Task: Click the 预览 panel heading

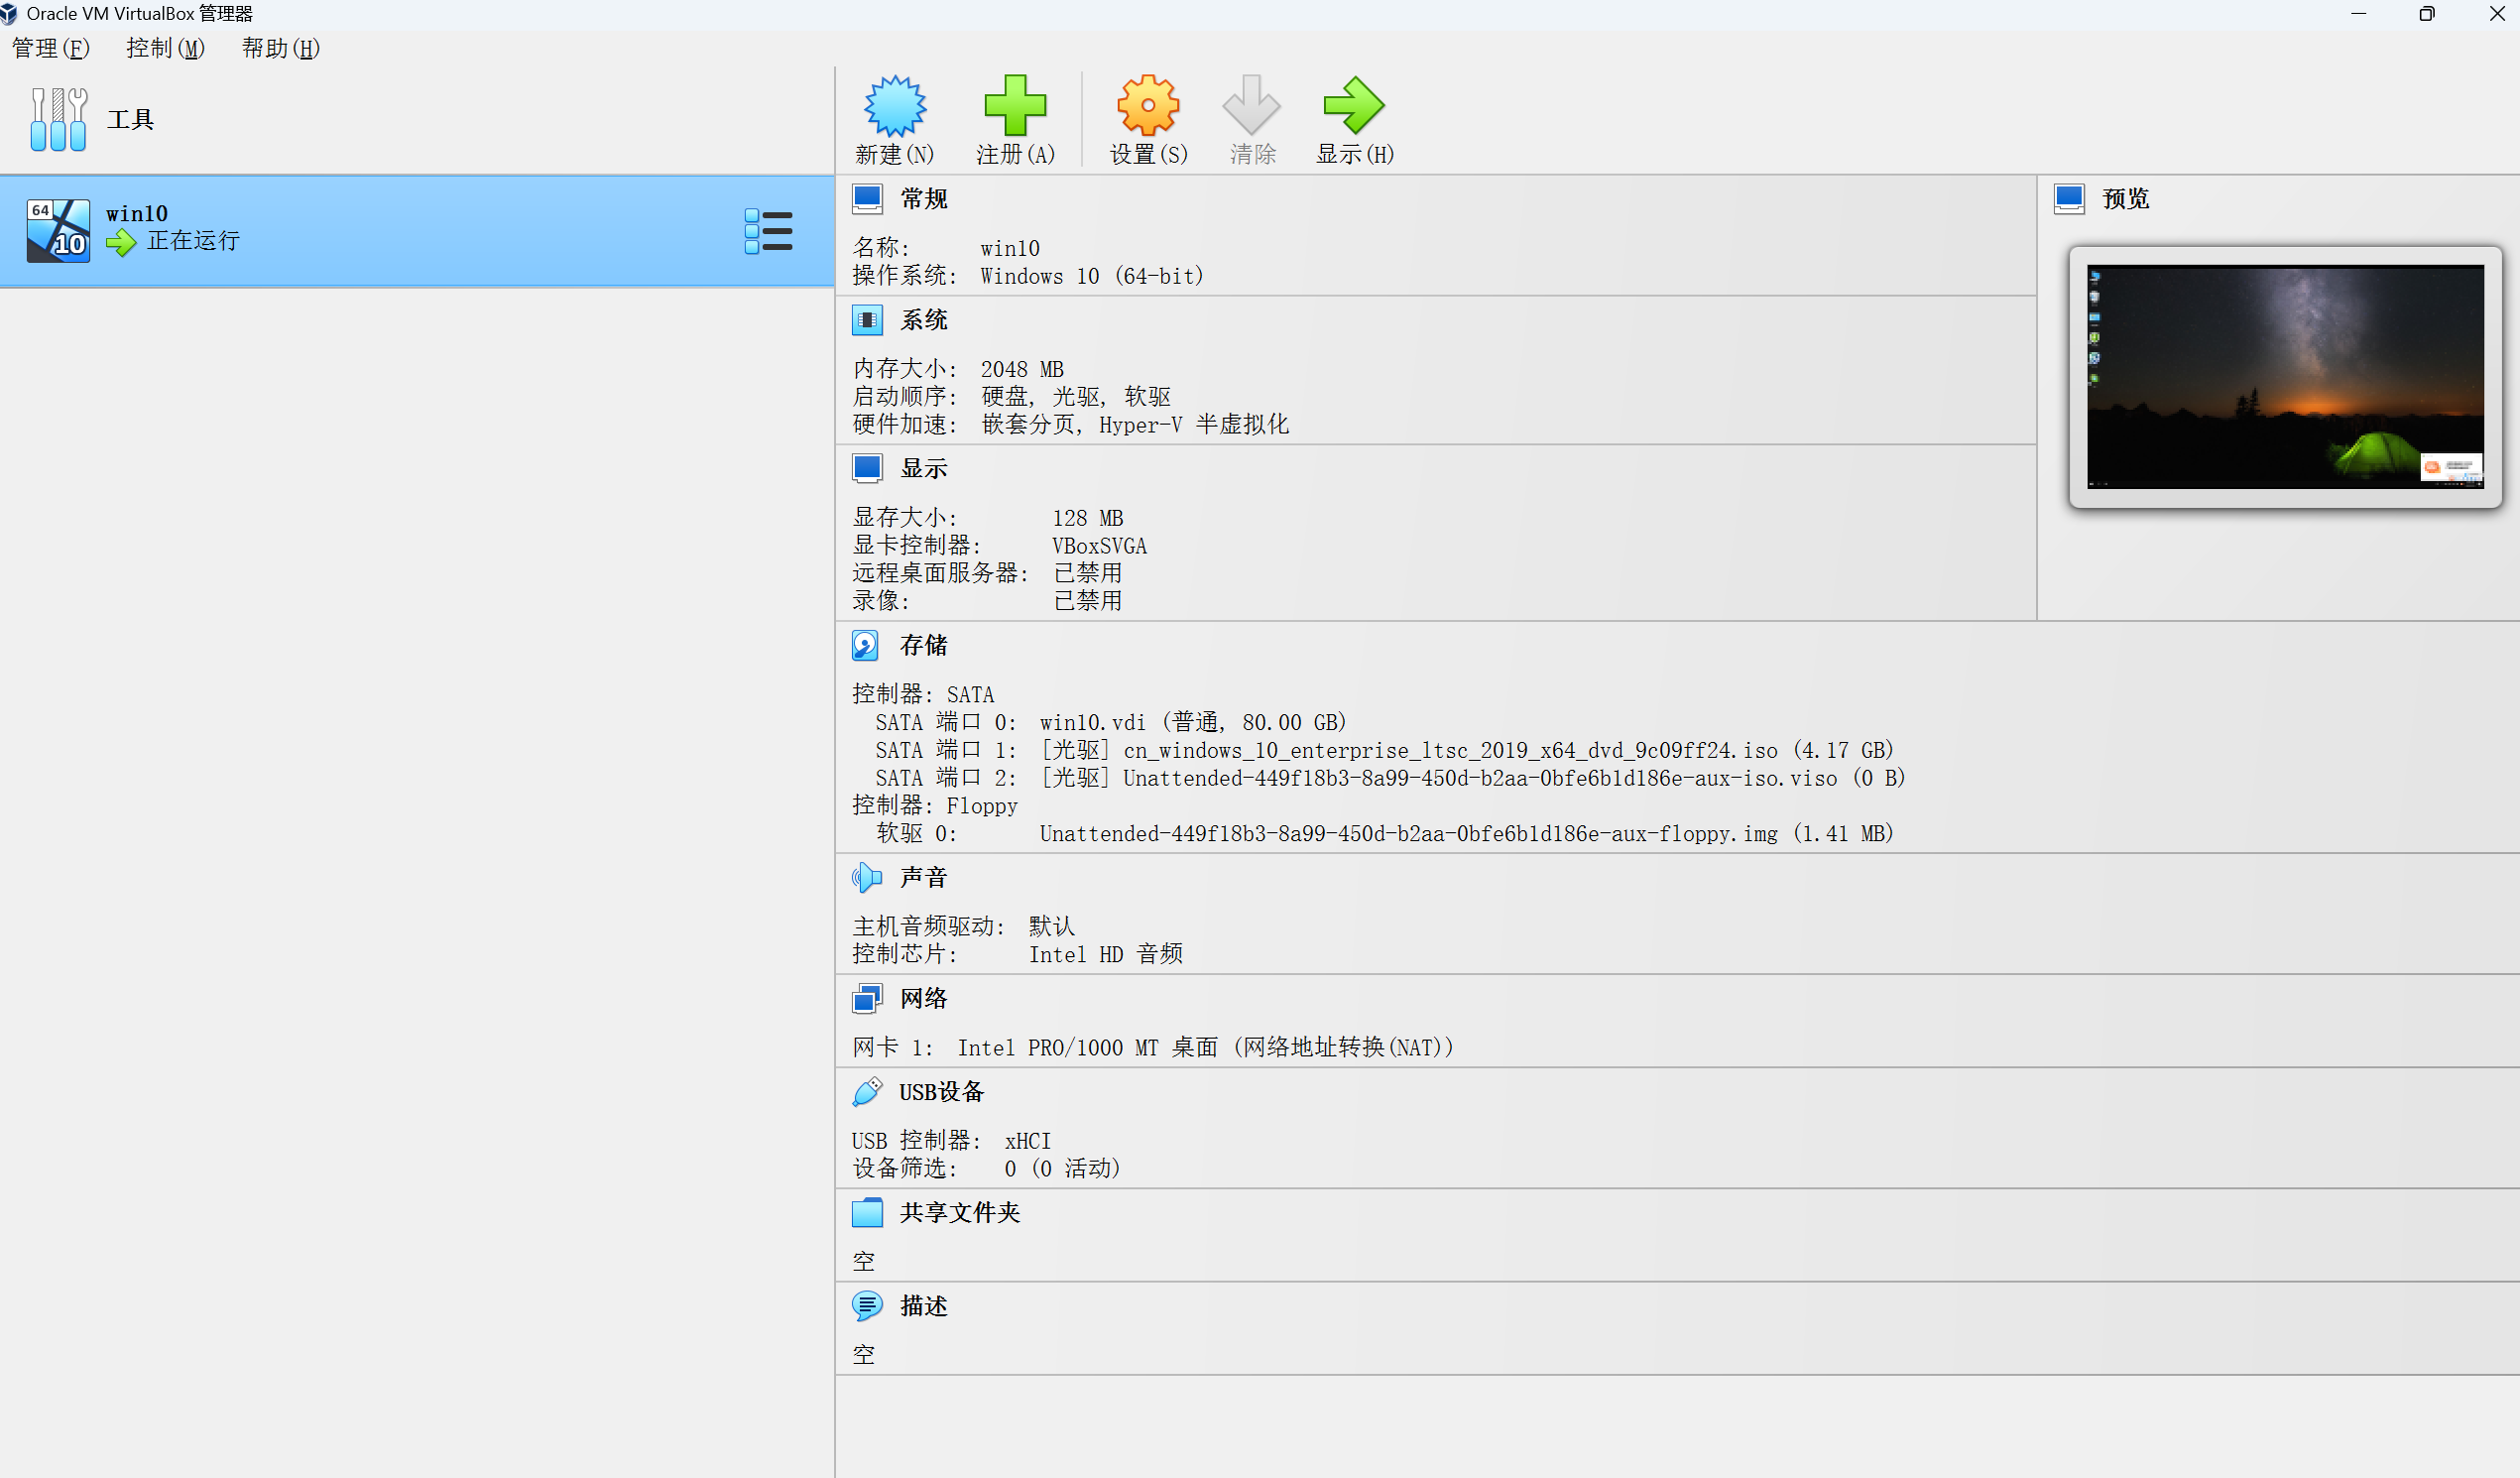Action: 2125,199
